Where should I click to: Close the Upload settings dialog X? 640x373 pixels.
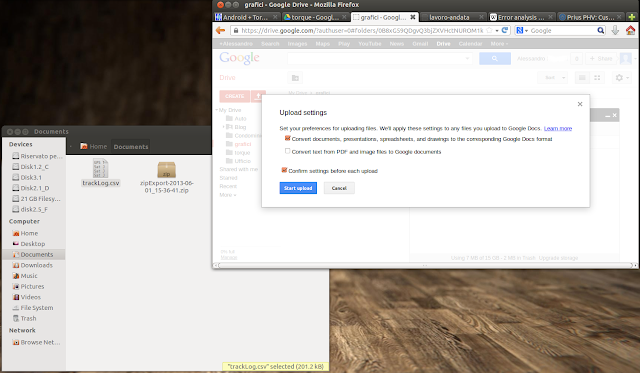[580, 104]
